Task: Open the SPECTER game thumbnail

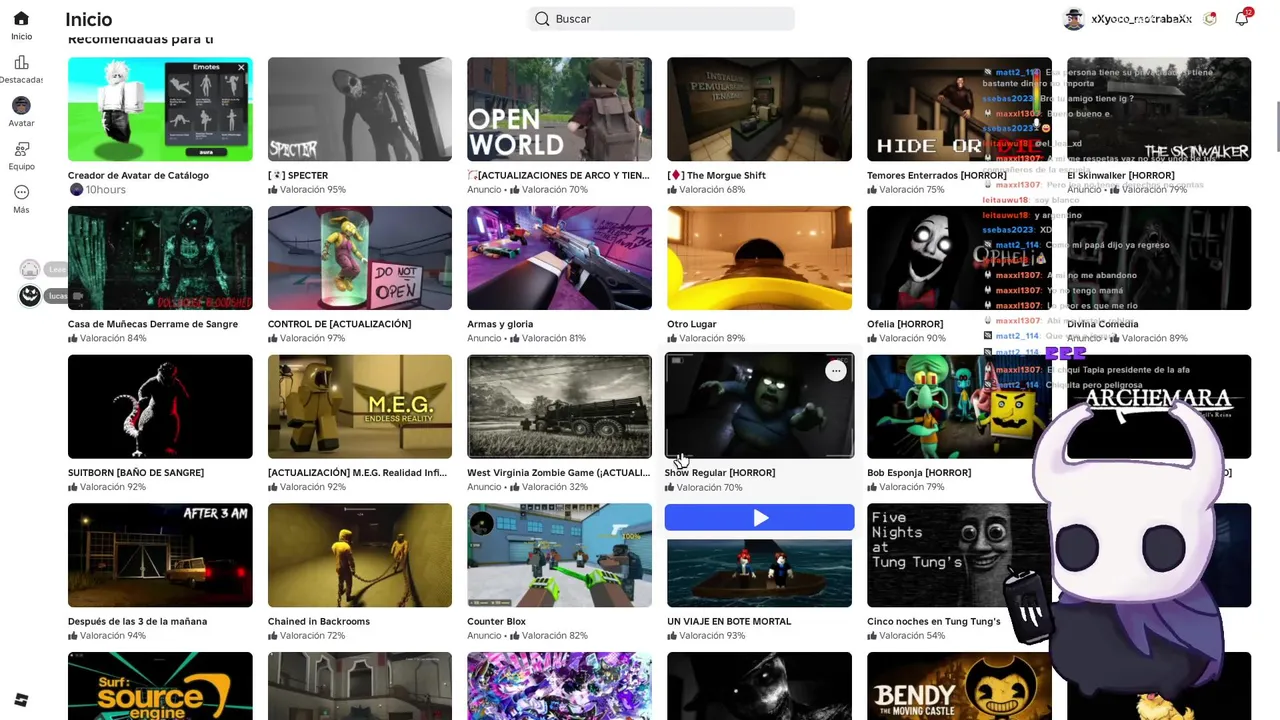Action: pos(360,109)
